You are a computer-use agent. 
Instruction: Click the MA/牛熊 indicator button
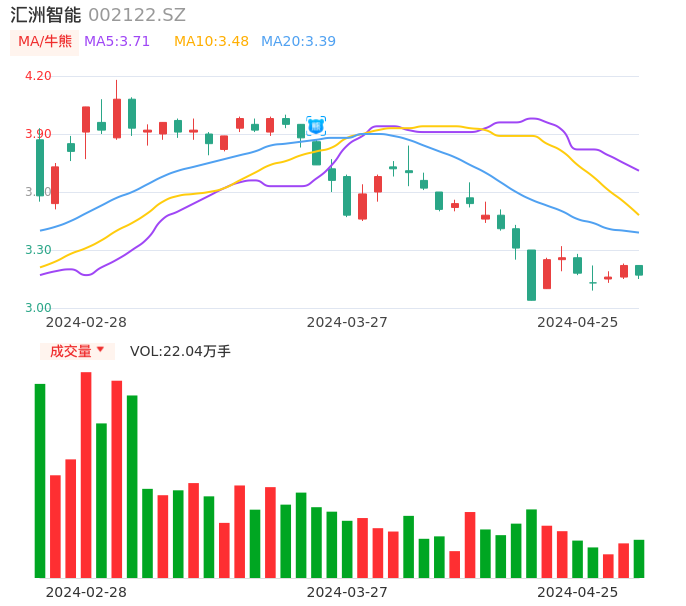[x=45, y=41]
